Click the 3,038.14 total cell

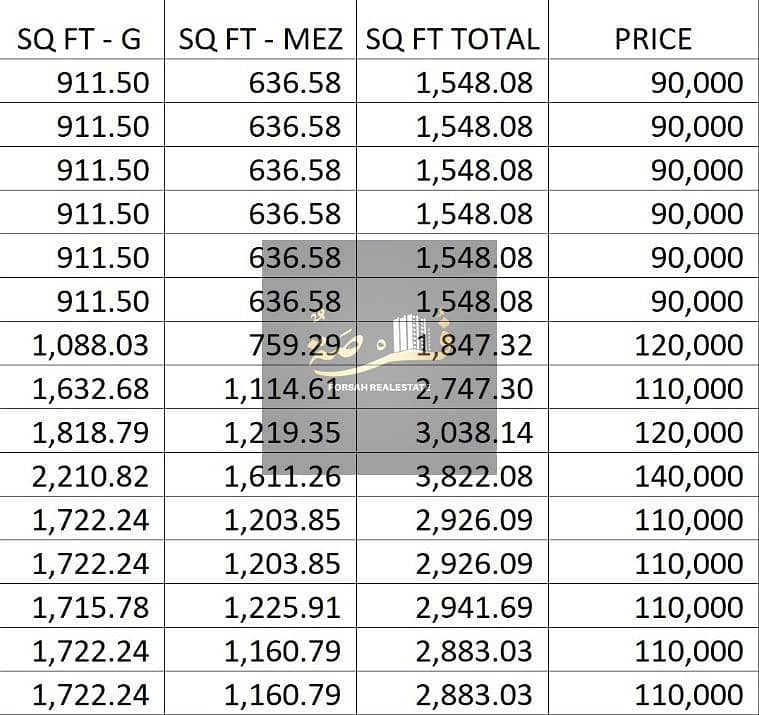[x=452, y=431]
